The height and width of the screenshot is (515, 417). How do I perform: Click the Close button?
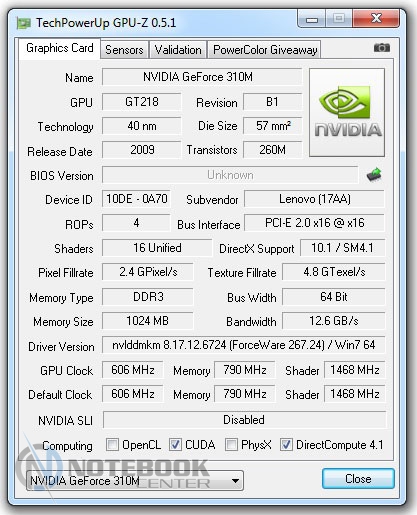point(358,479)
